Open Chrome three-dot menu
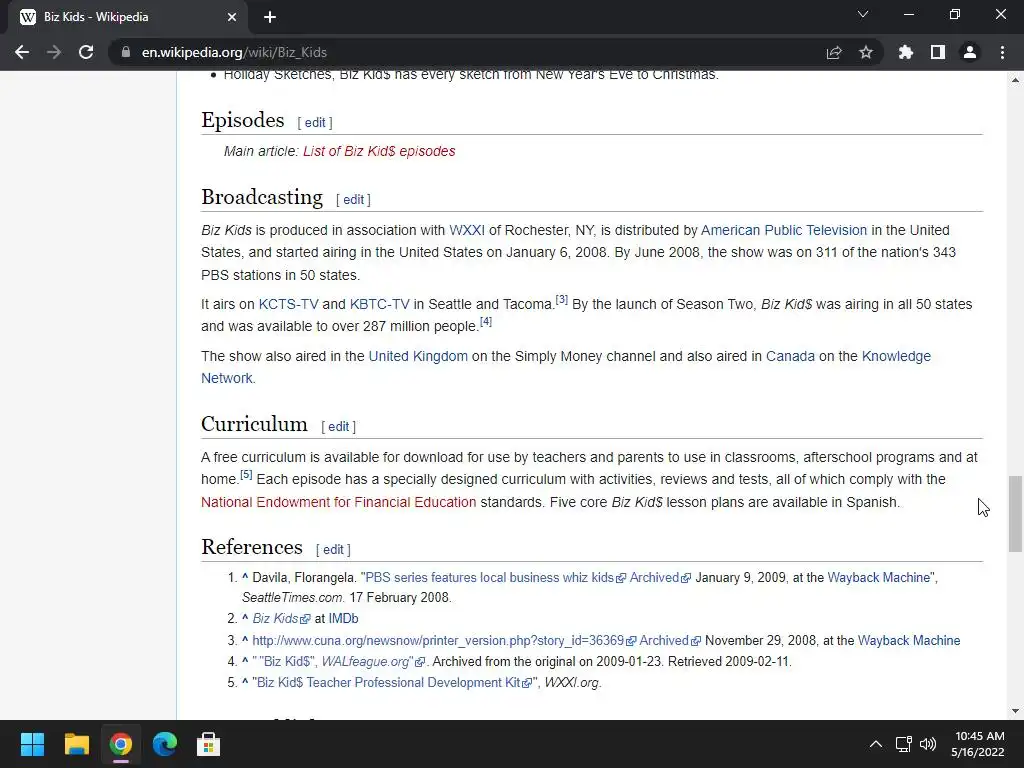The width and height of the screenshot is (1024, 768). pyautogui.click(x=1002, y=52)
